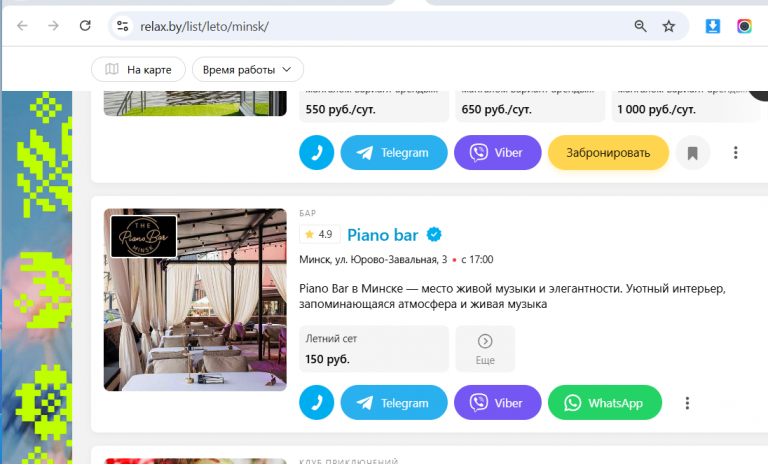Viewport: 768px width, 464px height.
Task: Open site information icon in address bar
Action: click(122, 26)
